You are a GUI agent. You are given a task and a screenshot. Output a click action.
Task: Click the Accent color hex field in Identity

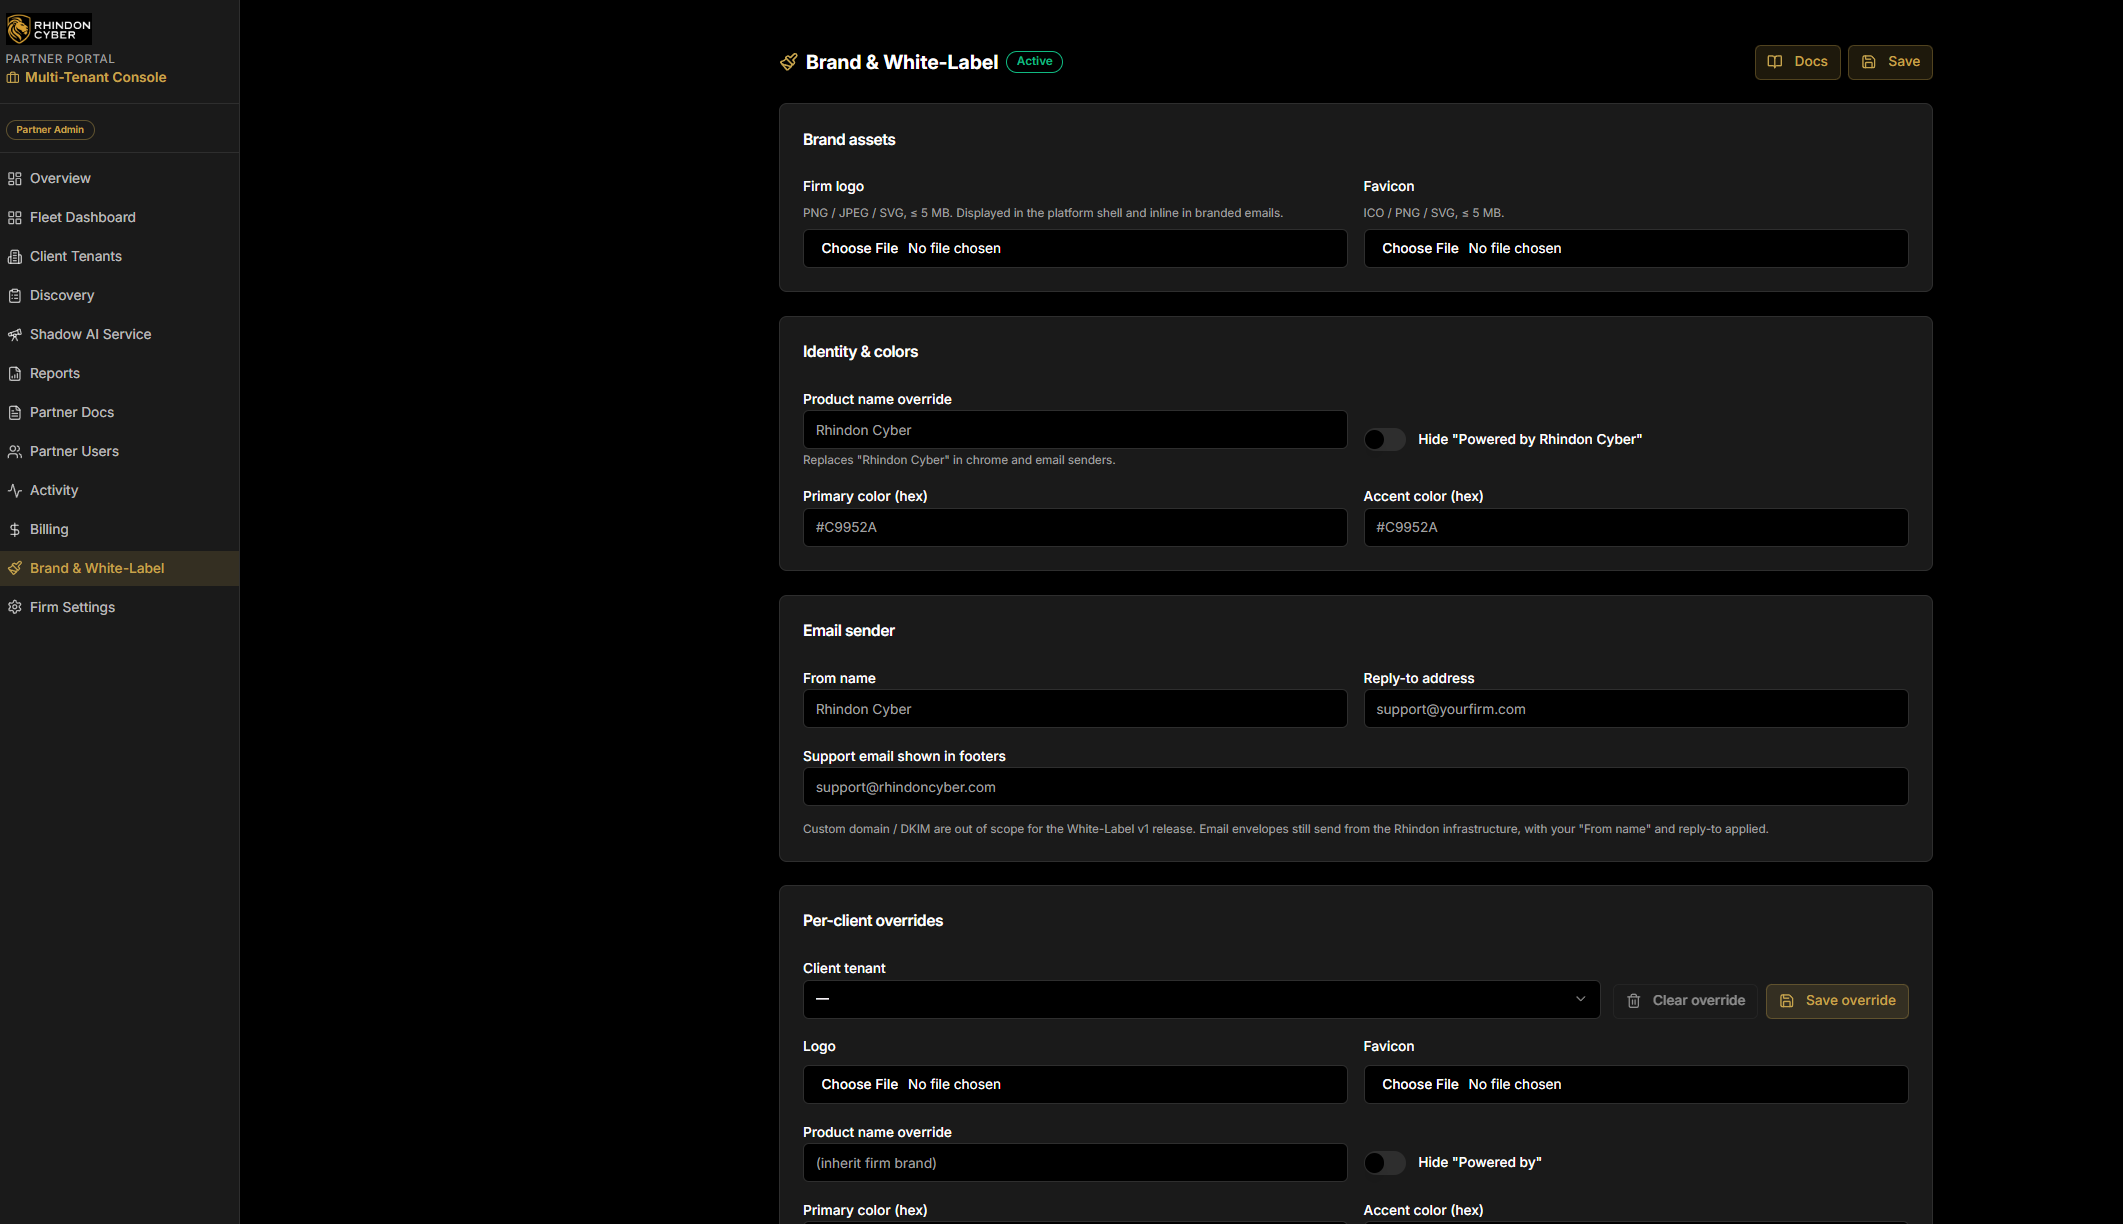pos(1636,528)
